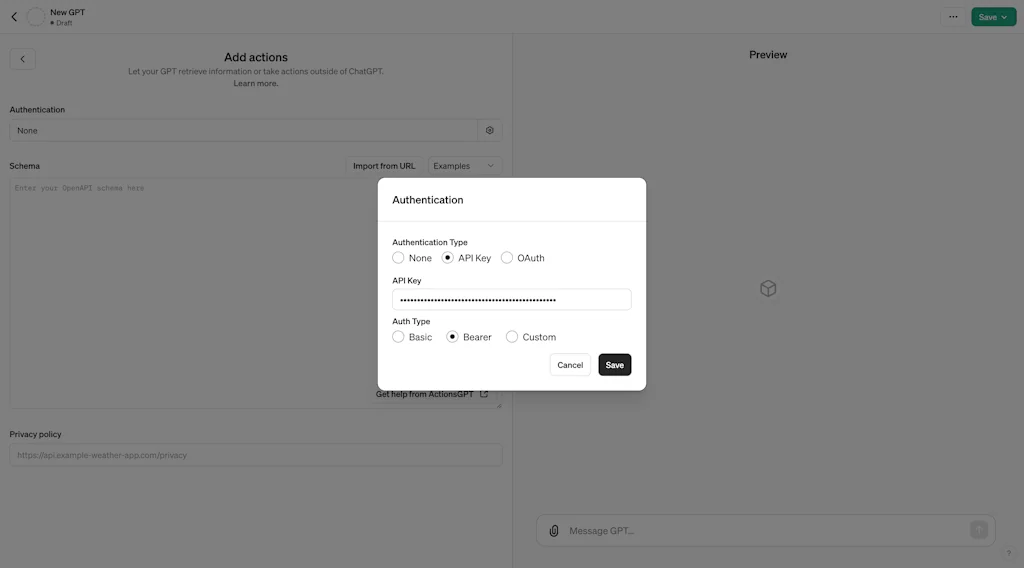This screenshot has height=568, width=1024.
Task: Open authentication settings gear icon
Action: point(490,131)
